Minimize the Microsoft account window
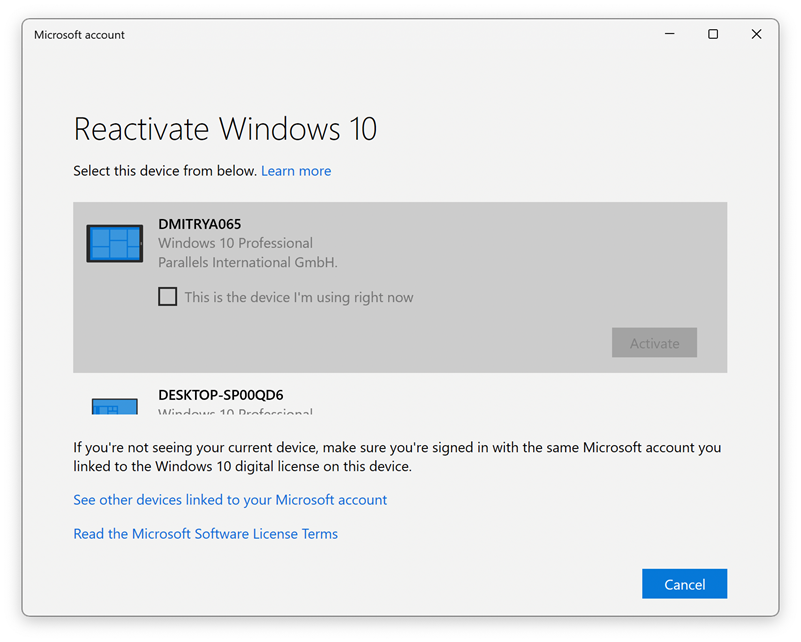Viewport: 801px width, 642px height. tap(669, 34)
